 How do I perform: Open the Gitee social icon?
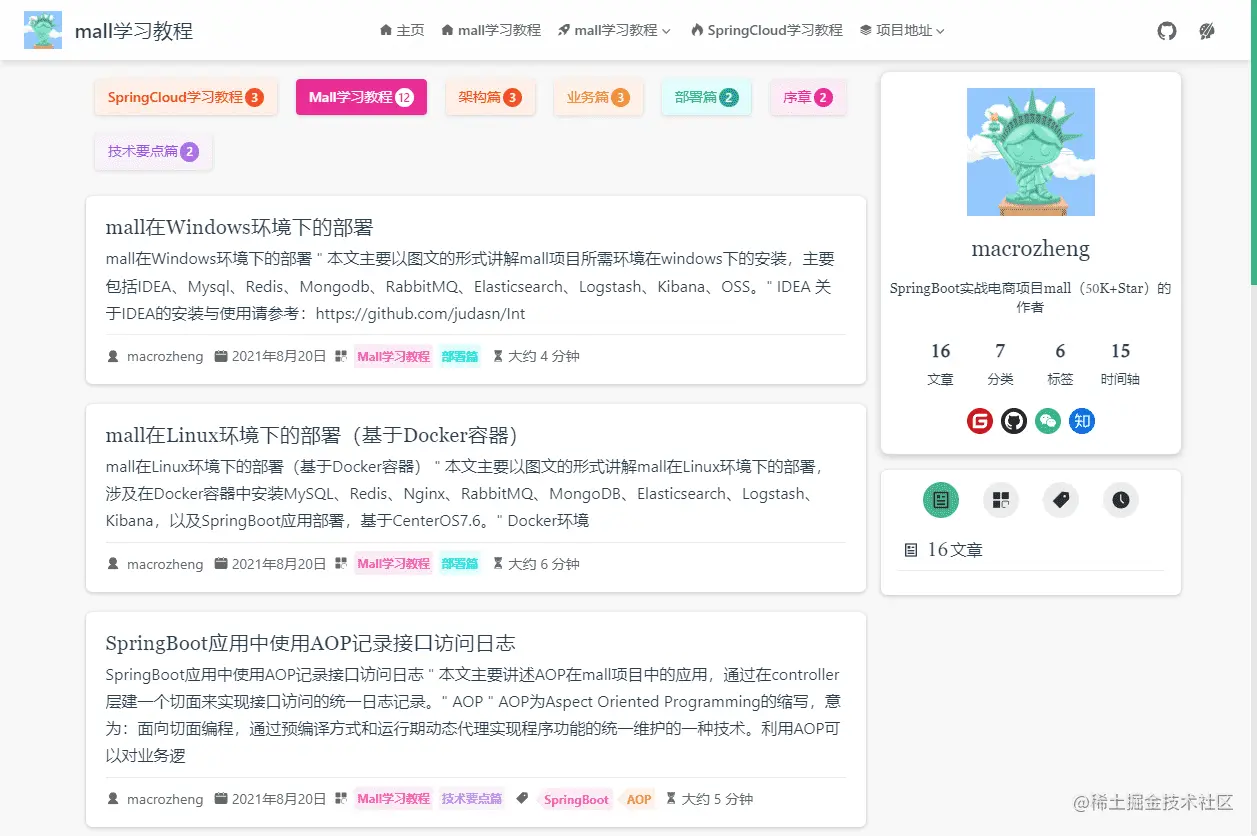[x=980, y=421]
